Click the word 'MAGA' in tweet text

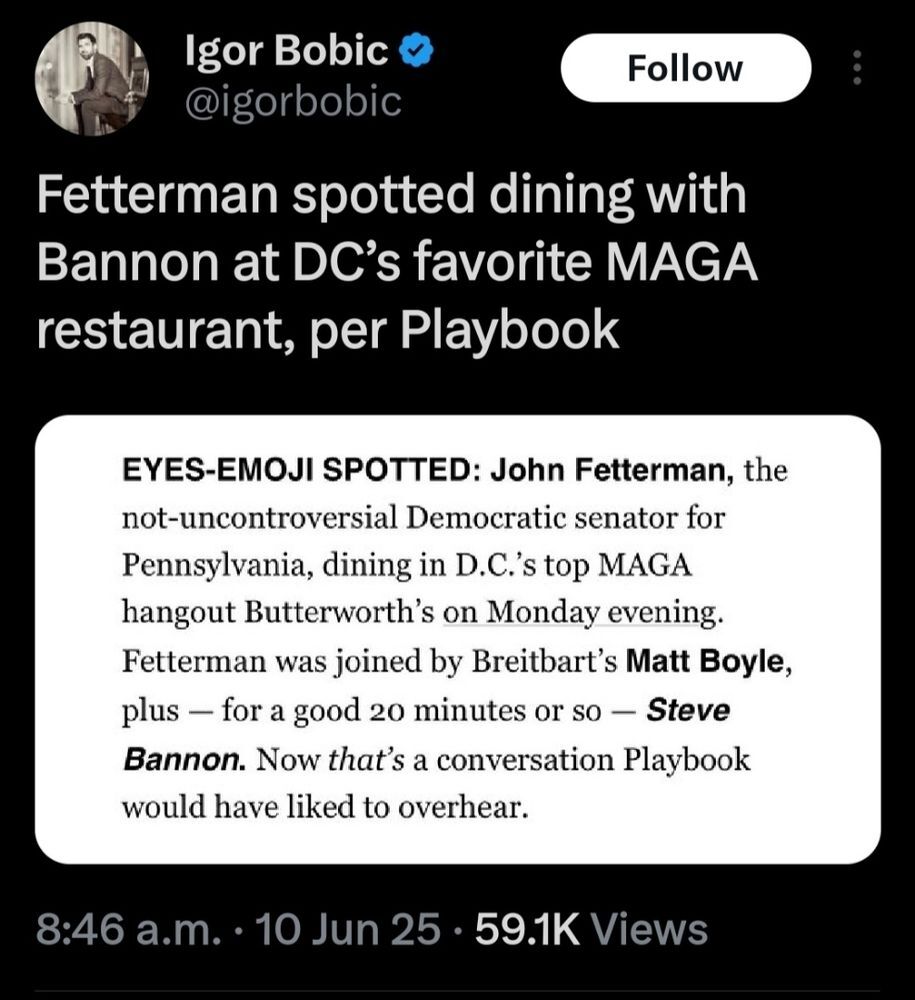click(680, 263)
